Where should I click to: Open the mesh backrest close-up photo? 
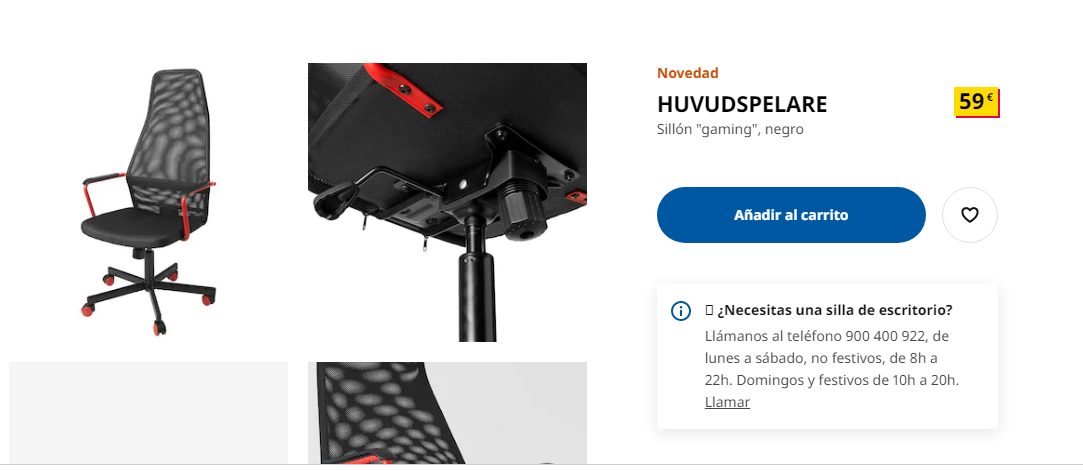(x=448, y=413)
